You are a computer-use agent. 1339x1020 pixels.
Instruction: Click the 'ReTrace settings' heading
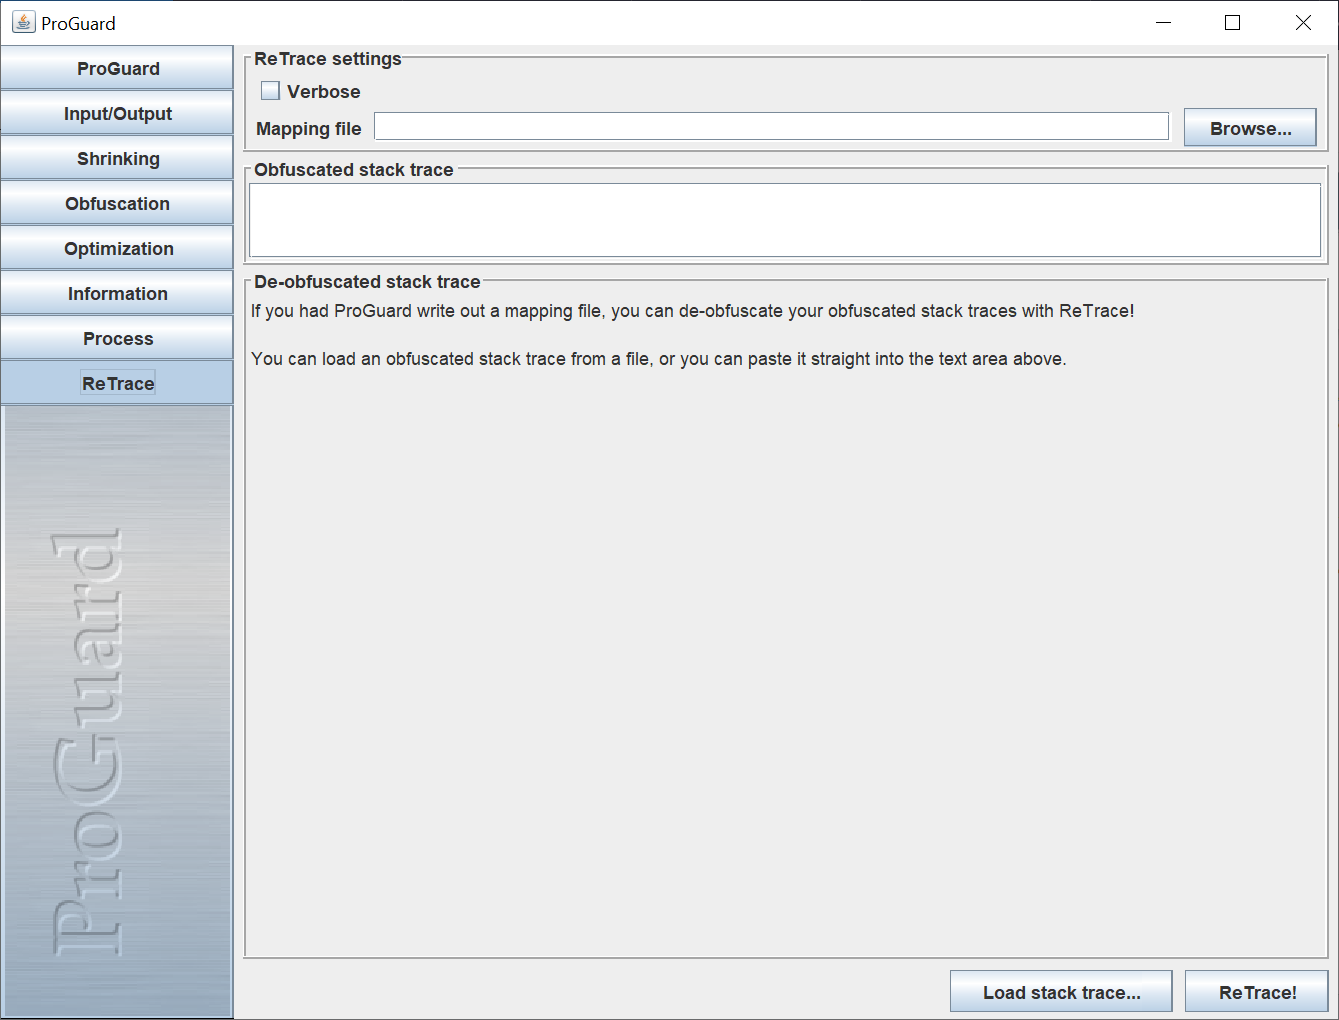pos(327,59)
